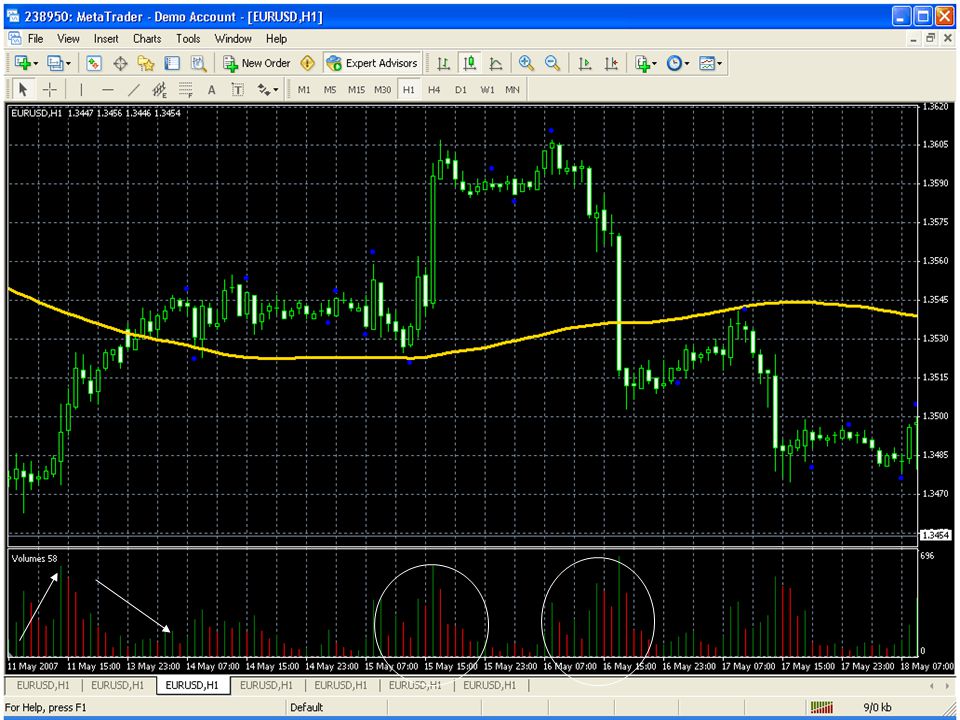960x720 pixels.
Task: Click the 'Volumes 58' indicator label
Action: click(x=35, y=558)
